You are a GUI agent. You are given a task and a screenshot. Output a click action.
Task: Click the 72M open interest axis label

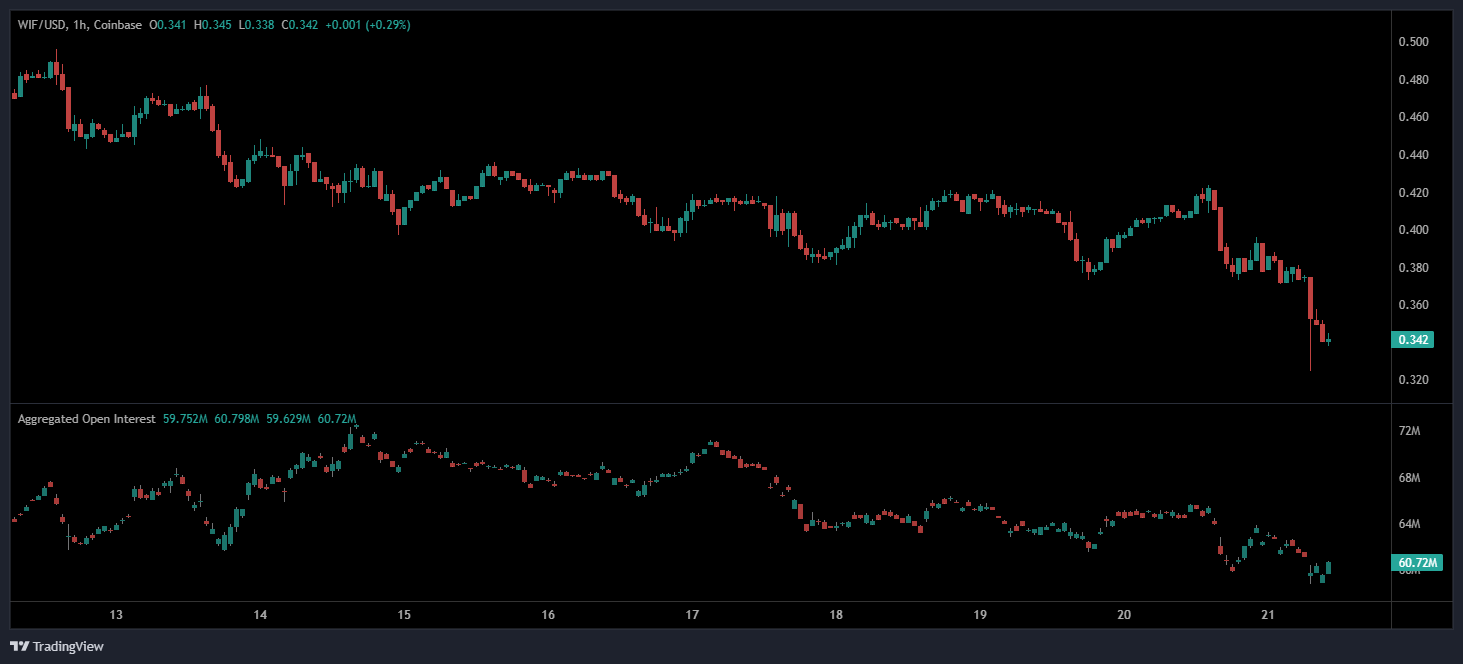pyautogui.click(x=1409, y=431)
